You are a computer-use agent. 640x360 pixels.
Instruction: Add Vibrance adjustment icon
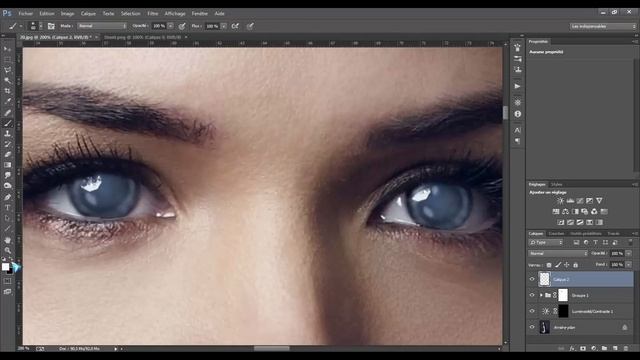599,201
